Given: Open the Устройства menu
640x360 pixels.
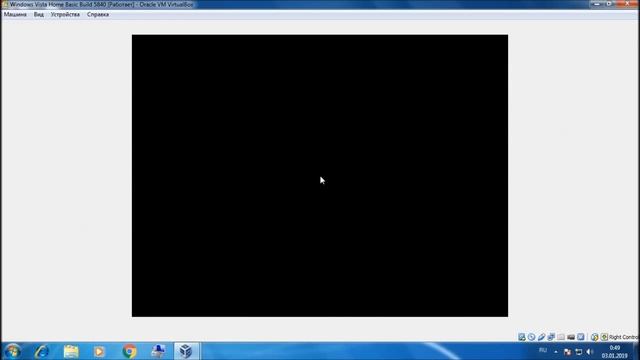Looking at the screenshot, I should [x=65, y=14].
